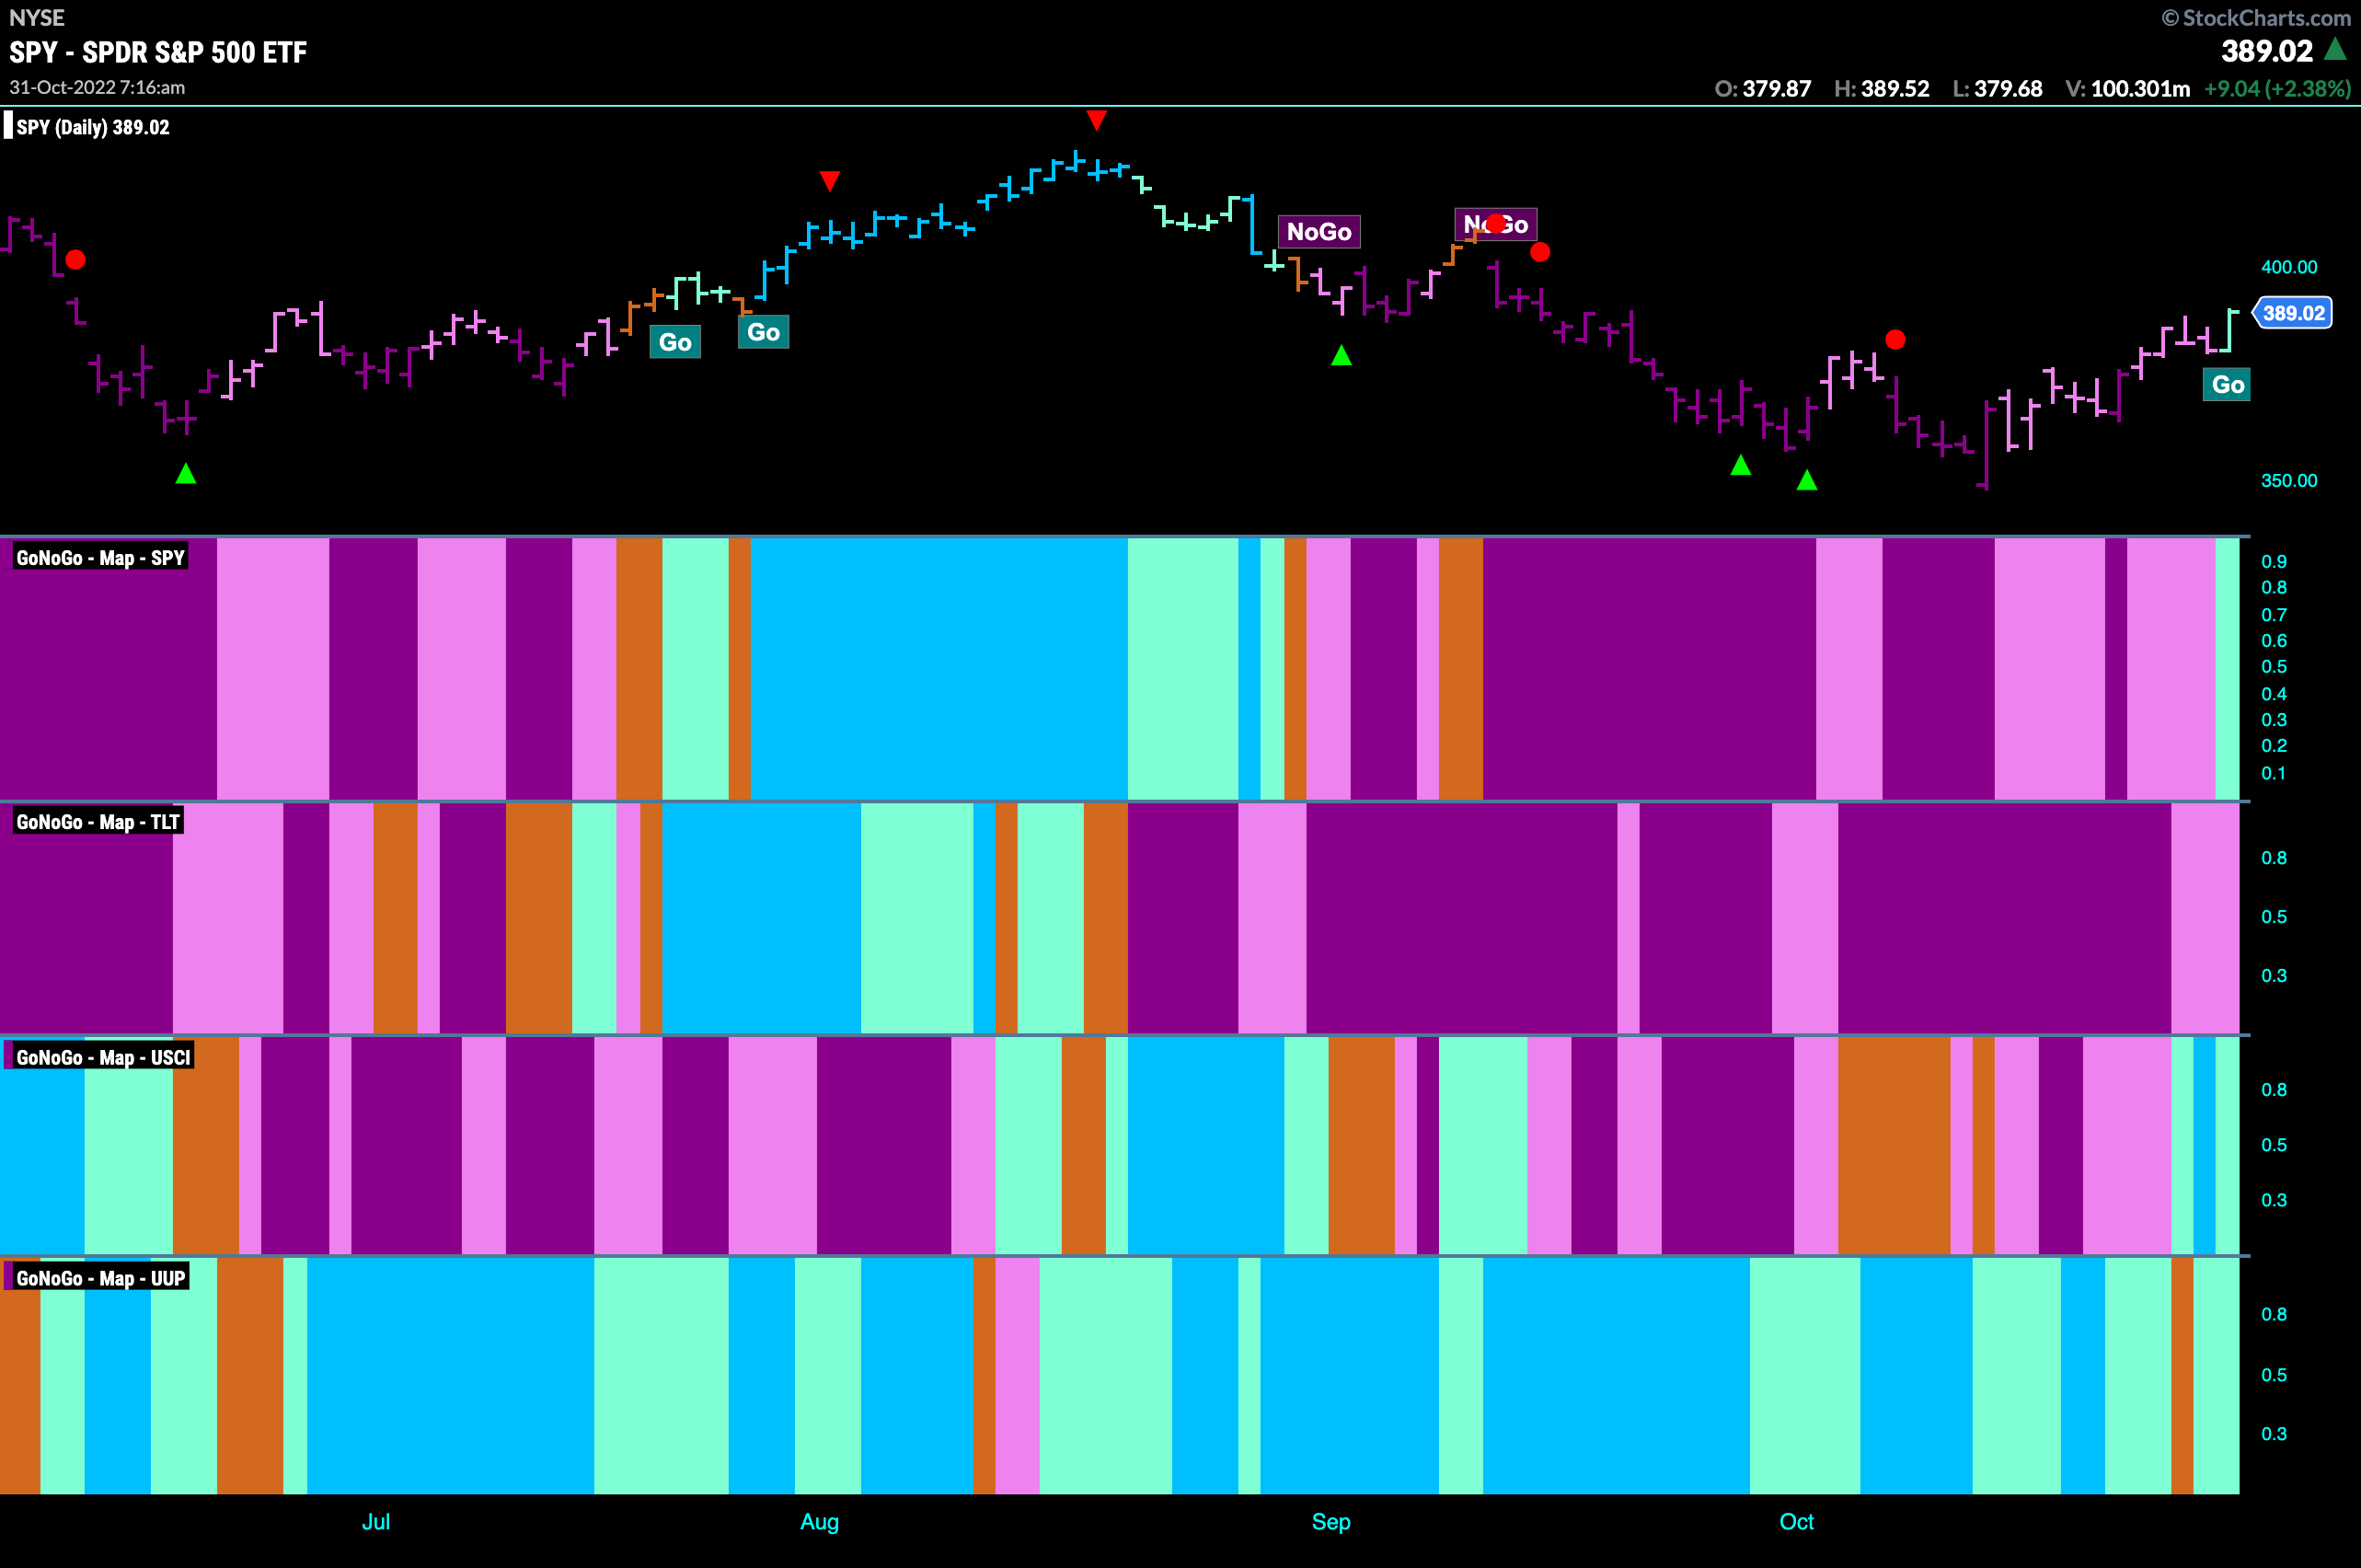Screen dimensions: 2361x1568
Task: Click the SPY (Daily) 389.02 legend label
Action: coord(93,127)
